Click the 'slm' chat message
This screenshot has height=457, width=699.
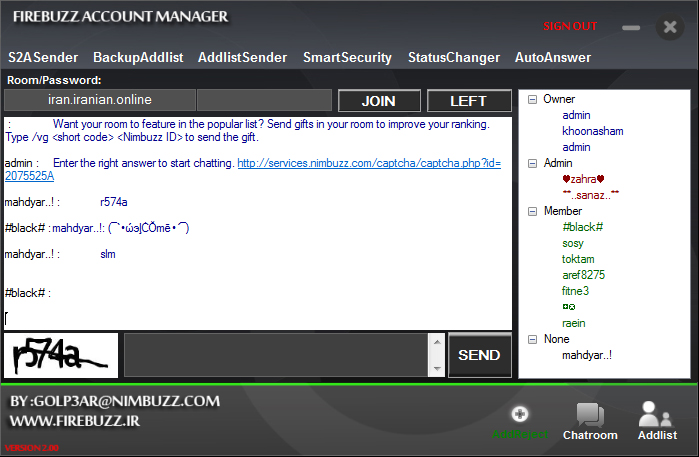pyautogui.click(x=107, y=254)
